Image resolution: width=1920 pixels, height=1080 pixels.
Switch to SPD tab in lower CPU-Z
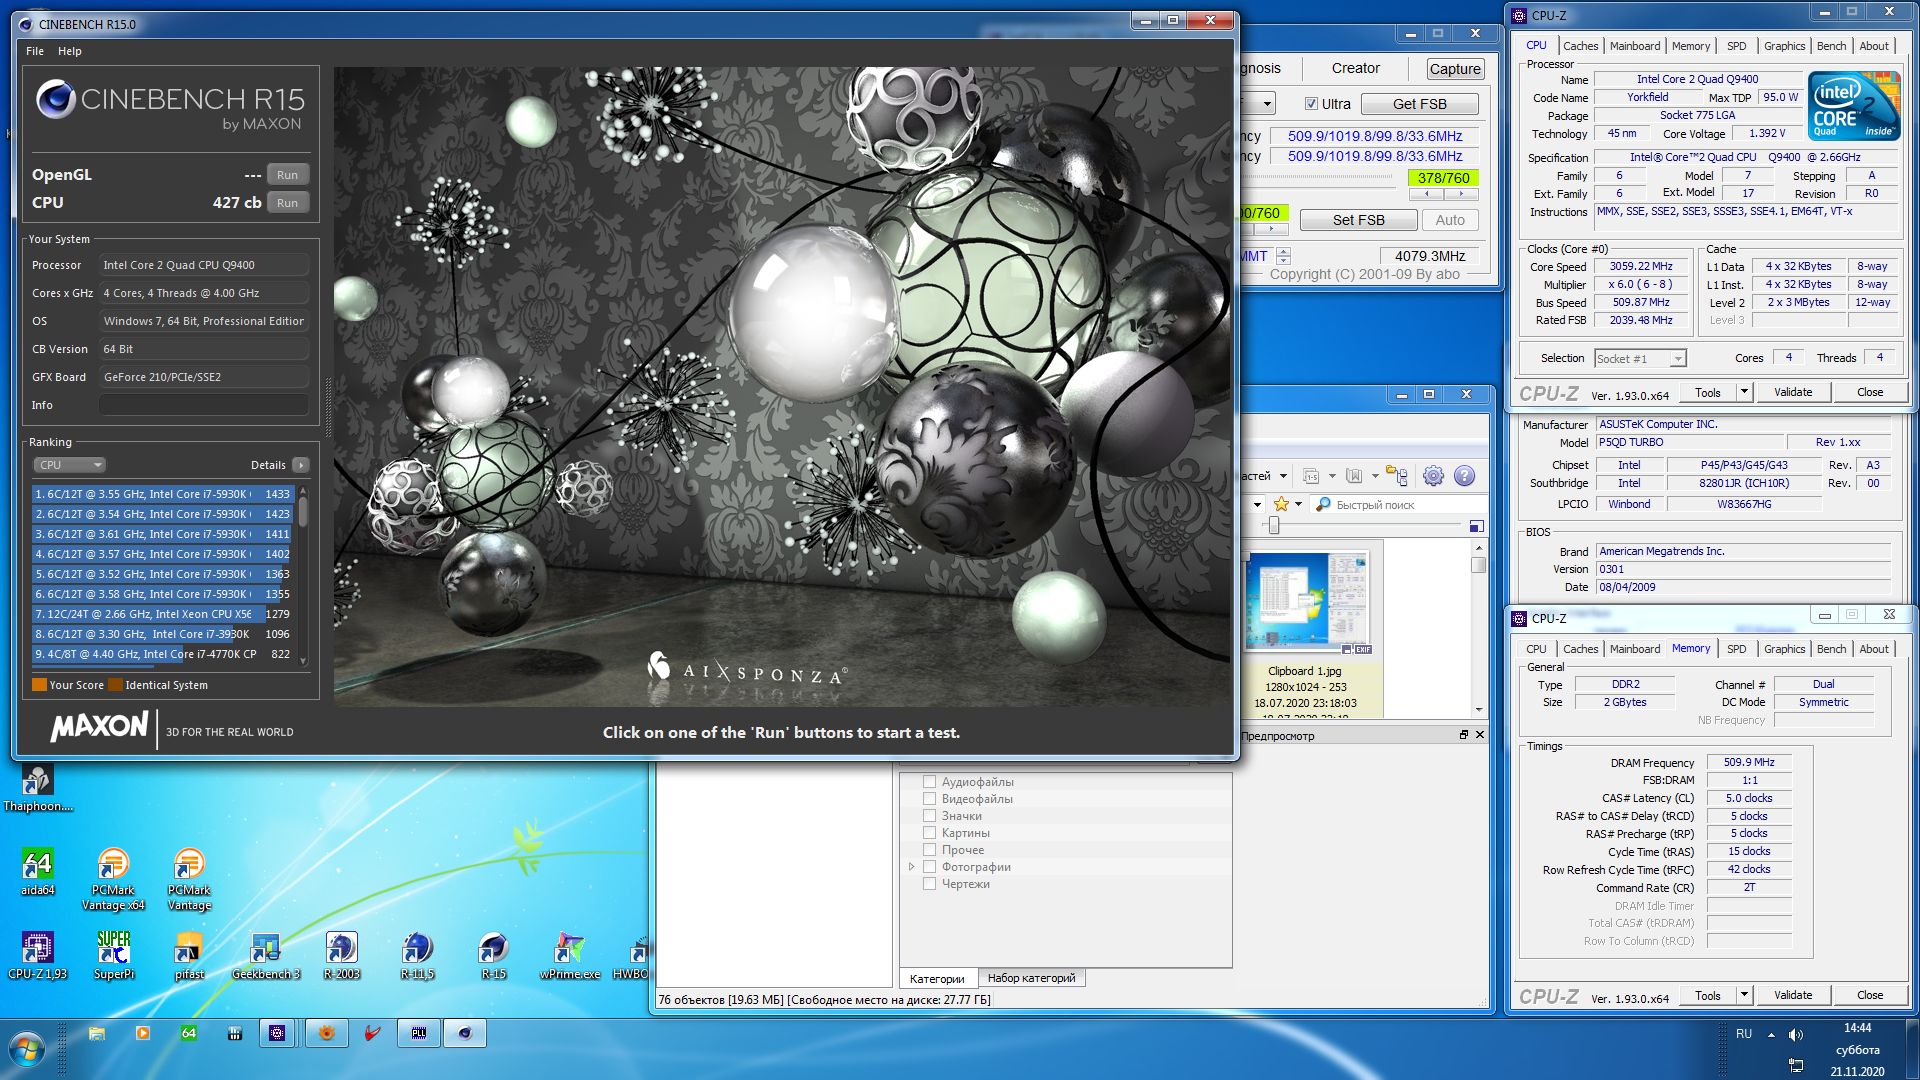(1736, 649)
